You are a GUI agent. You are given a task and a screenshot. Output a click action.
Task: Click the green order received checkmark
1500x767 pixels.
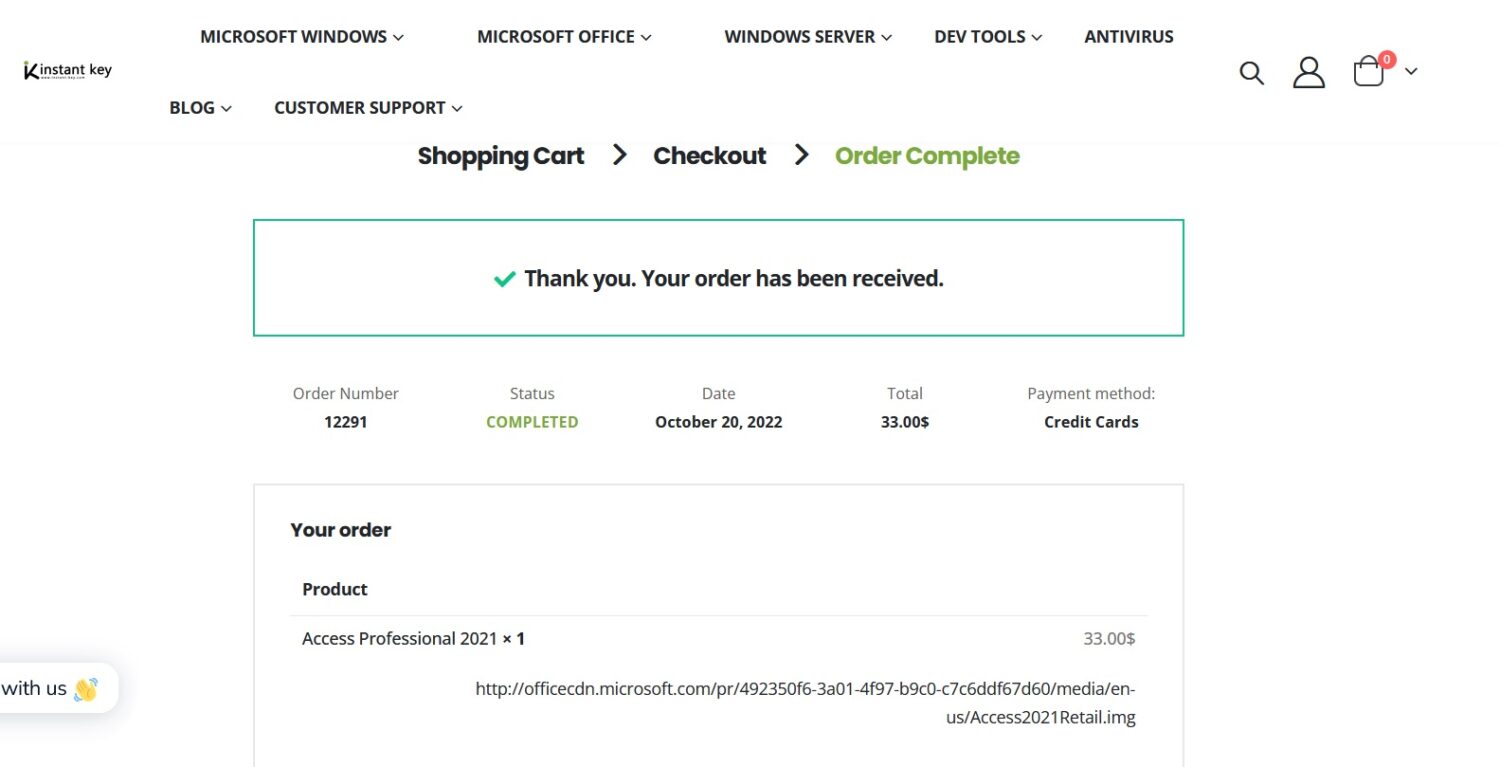pyautogui.click(x=505, y=279)
